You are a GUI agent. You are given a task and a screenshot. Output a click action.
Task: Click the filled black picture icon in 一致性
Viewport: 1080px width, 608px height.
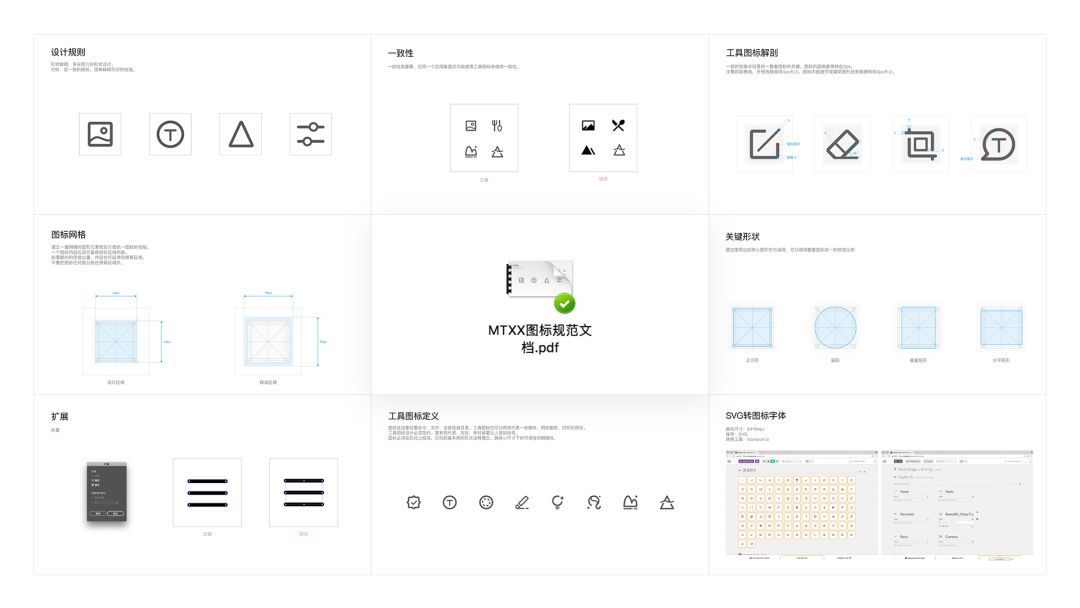pyautogui.click(x=588, y=125)
